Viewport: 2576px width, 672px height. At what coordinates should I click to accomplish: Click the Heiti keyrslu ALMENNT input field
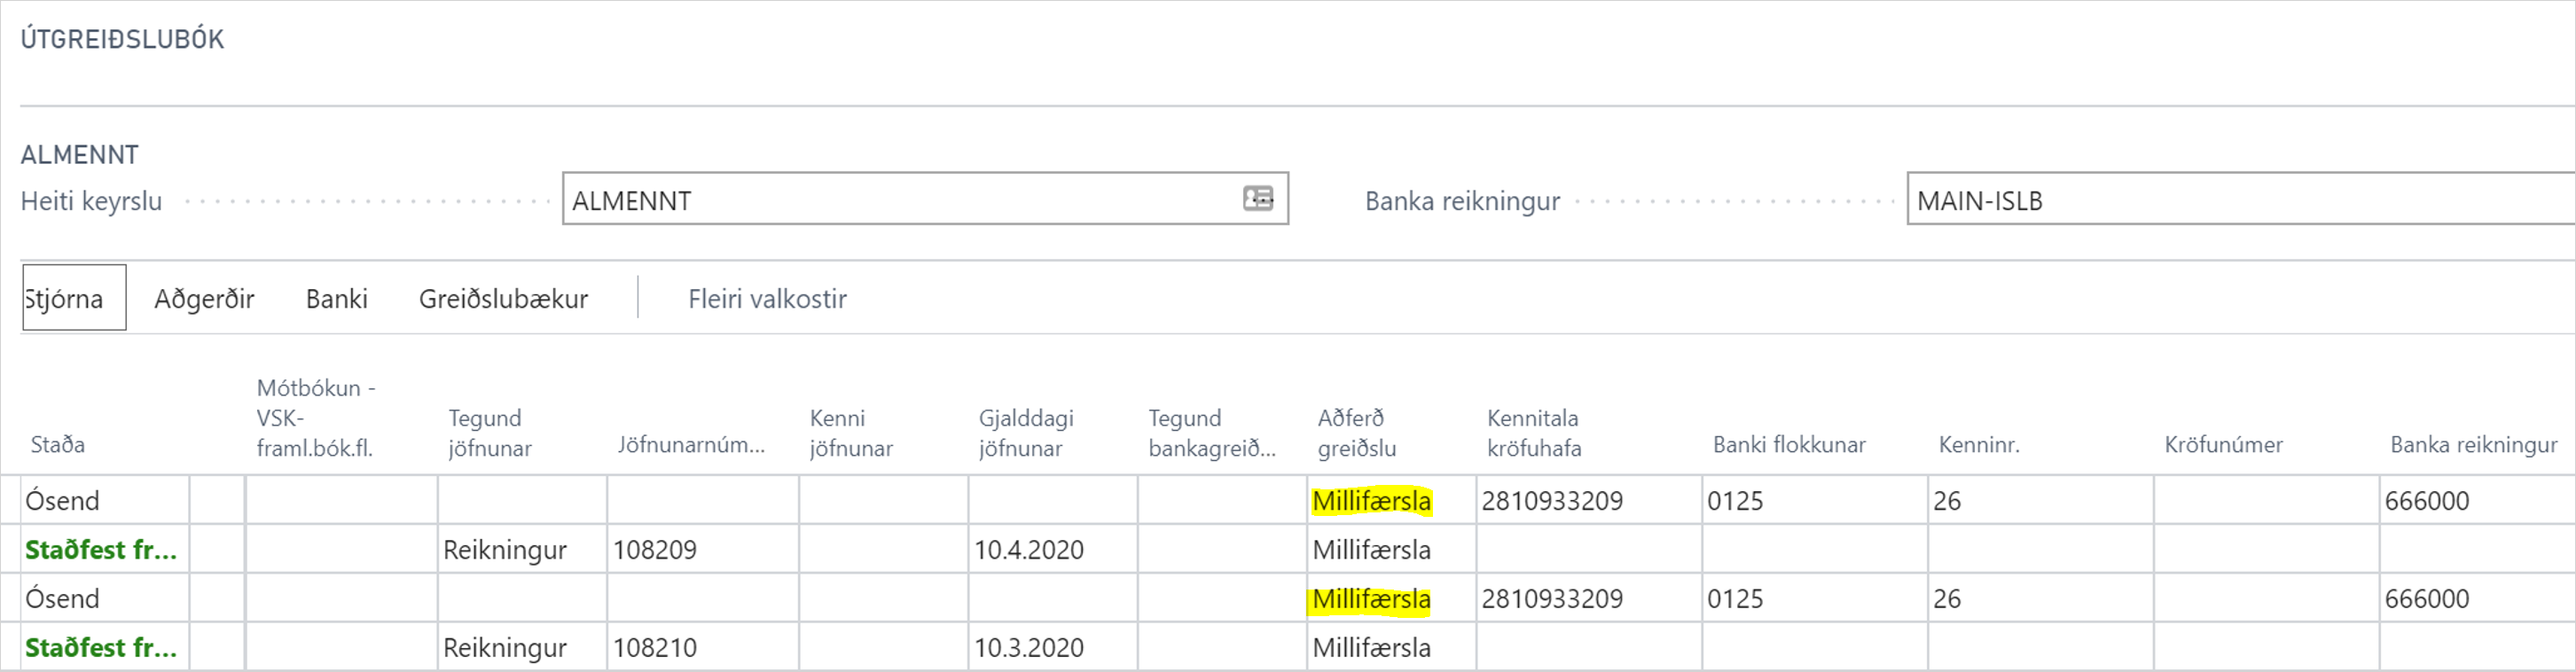(x=900, y=200)
